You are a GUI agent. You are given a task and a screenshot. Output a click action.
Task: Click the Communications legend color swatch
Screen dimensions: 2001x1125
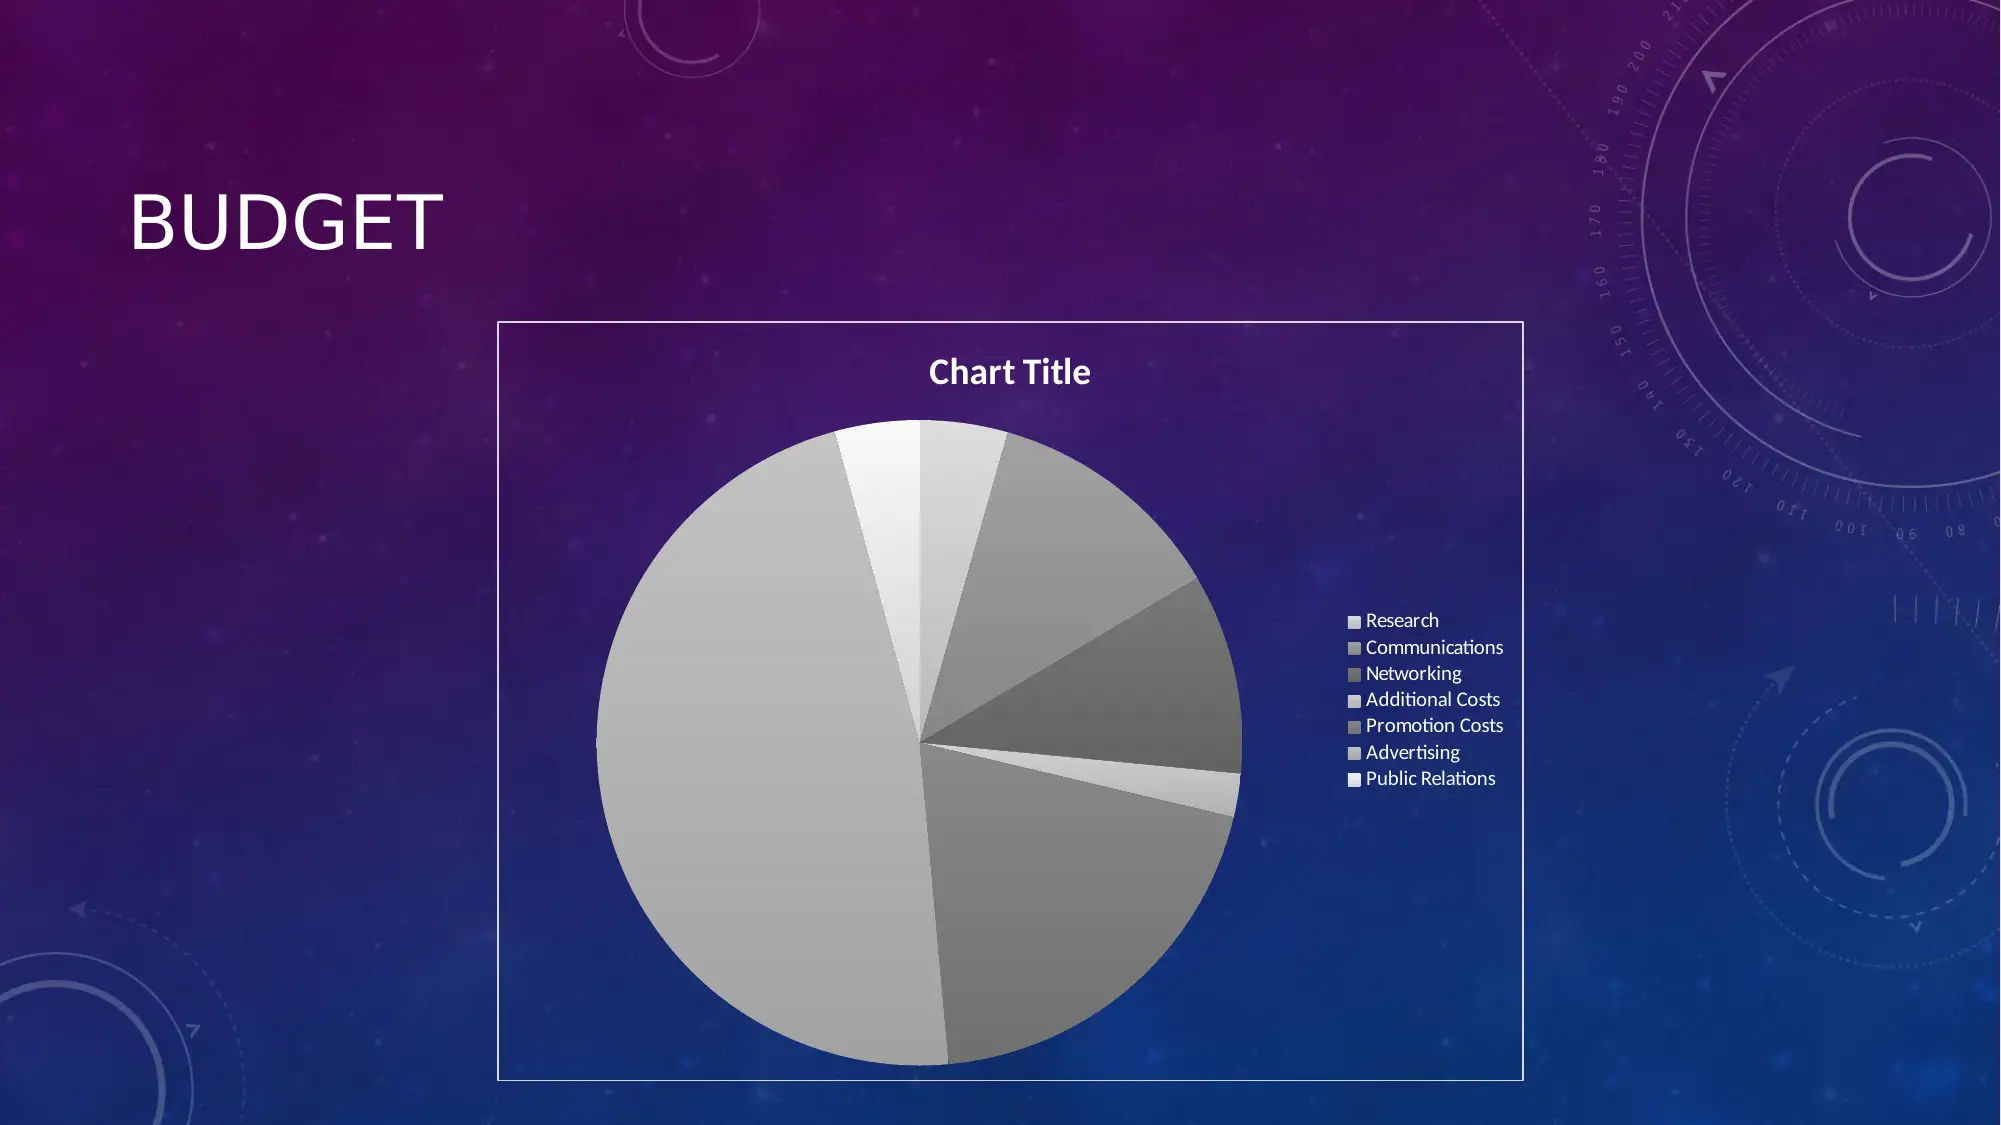pos(1354,648)
